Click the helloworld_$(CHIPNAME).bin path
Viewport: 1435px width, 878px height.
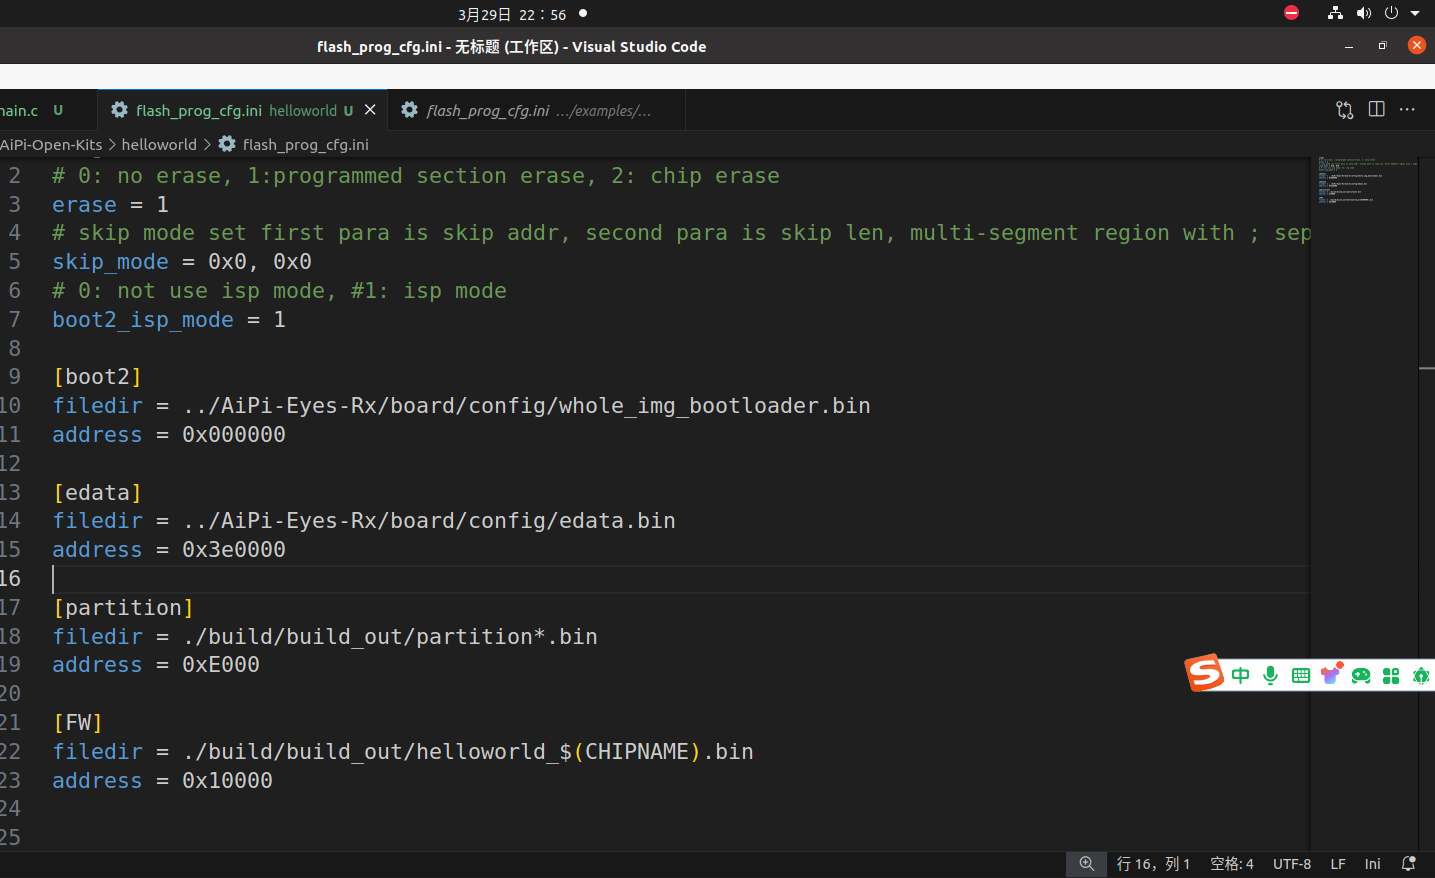pos(468,752)
